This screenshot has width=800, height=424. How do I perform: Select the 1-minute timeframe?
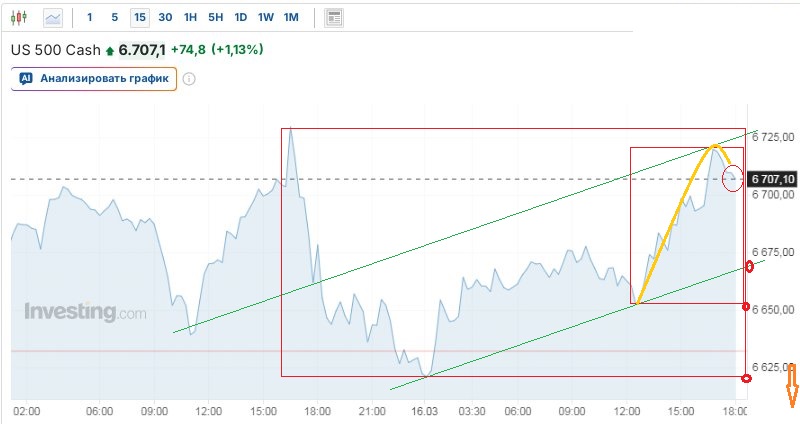(90, 17)
